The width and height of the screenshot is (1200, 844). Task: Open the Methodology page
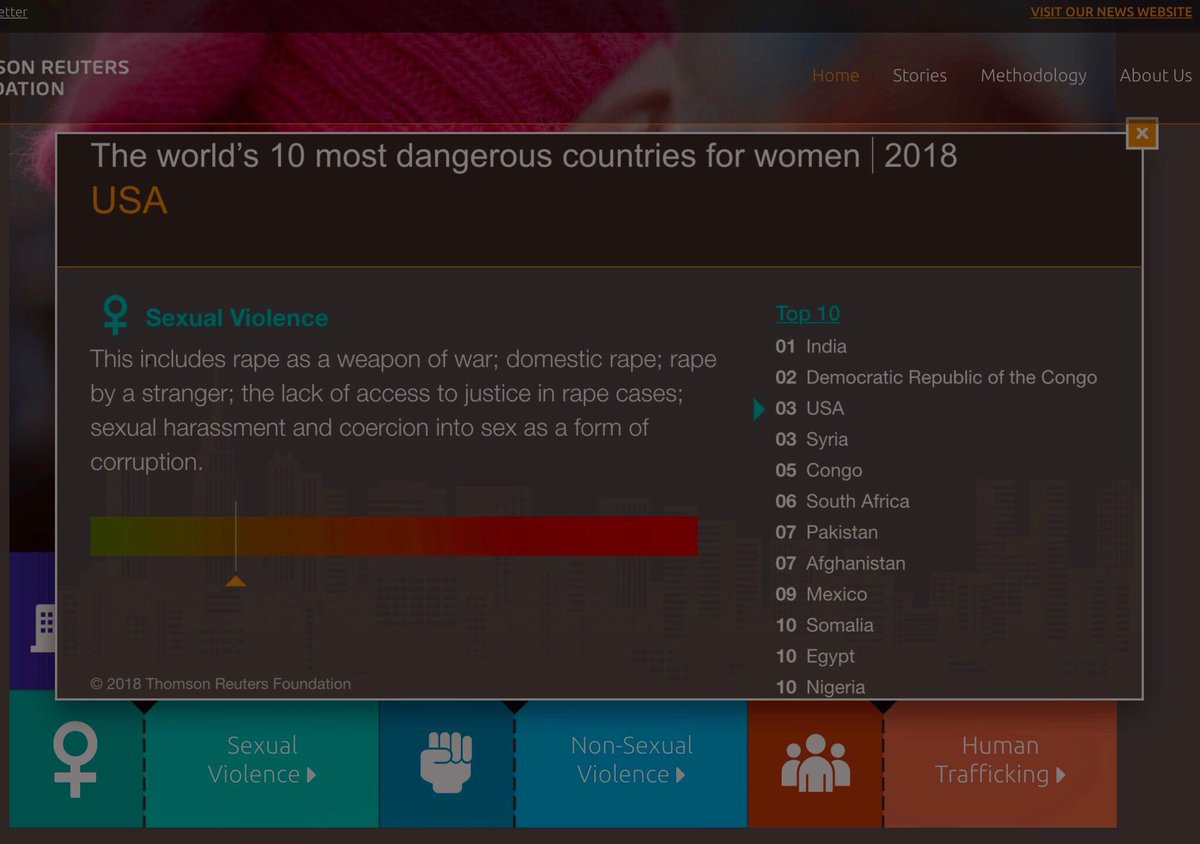tap(1033, 75)
